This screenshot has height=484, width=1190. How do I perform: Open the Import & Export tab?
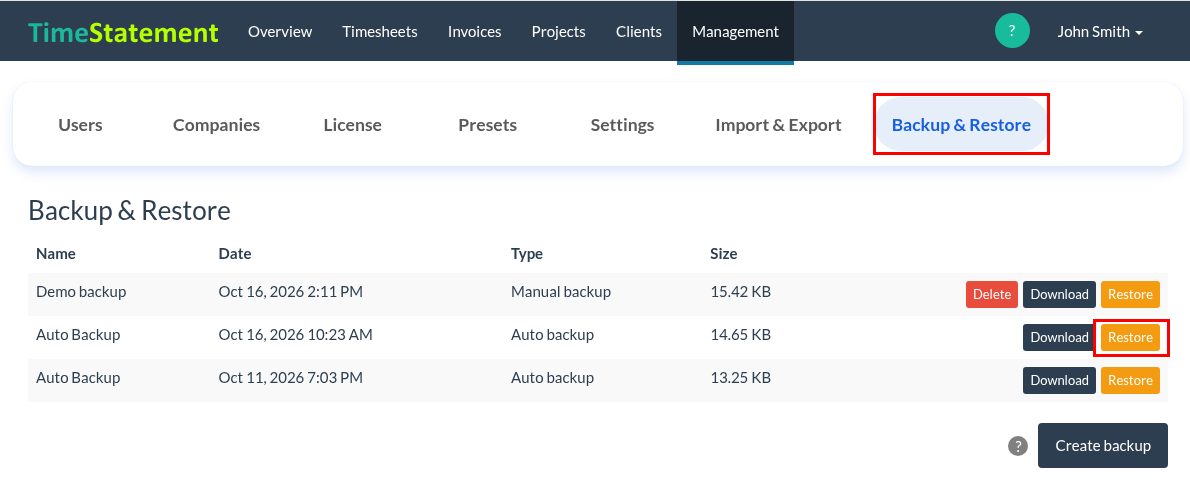778,125
